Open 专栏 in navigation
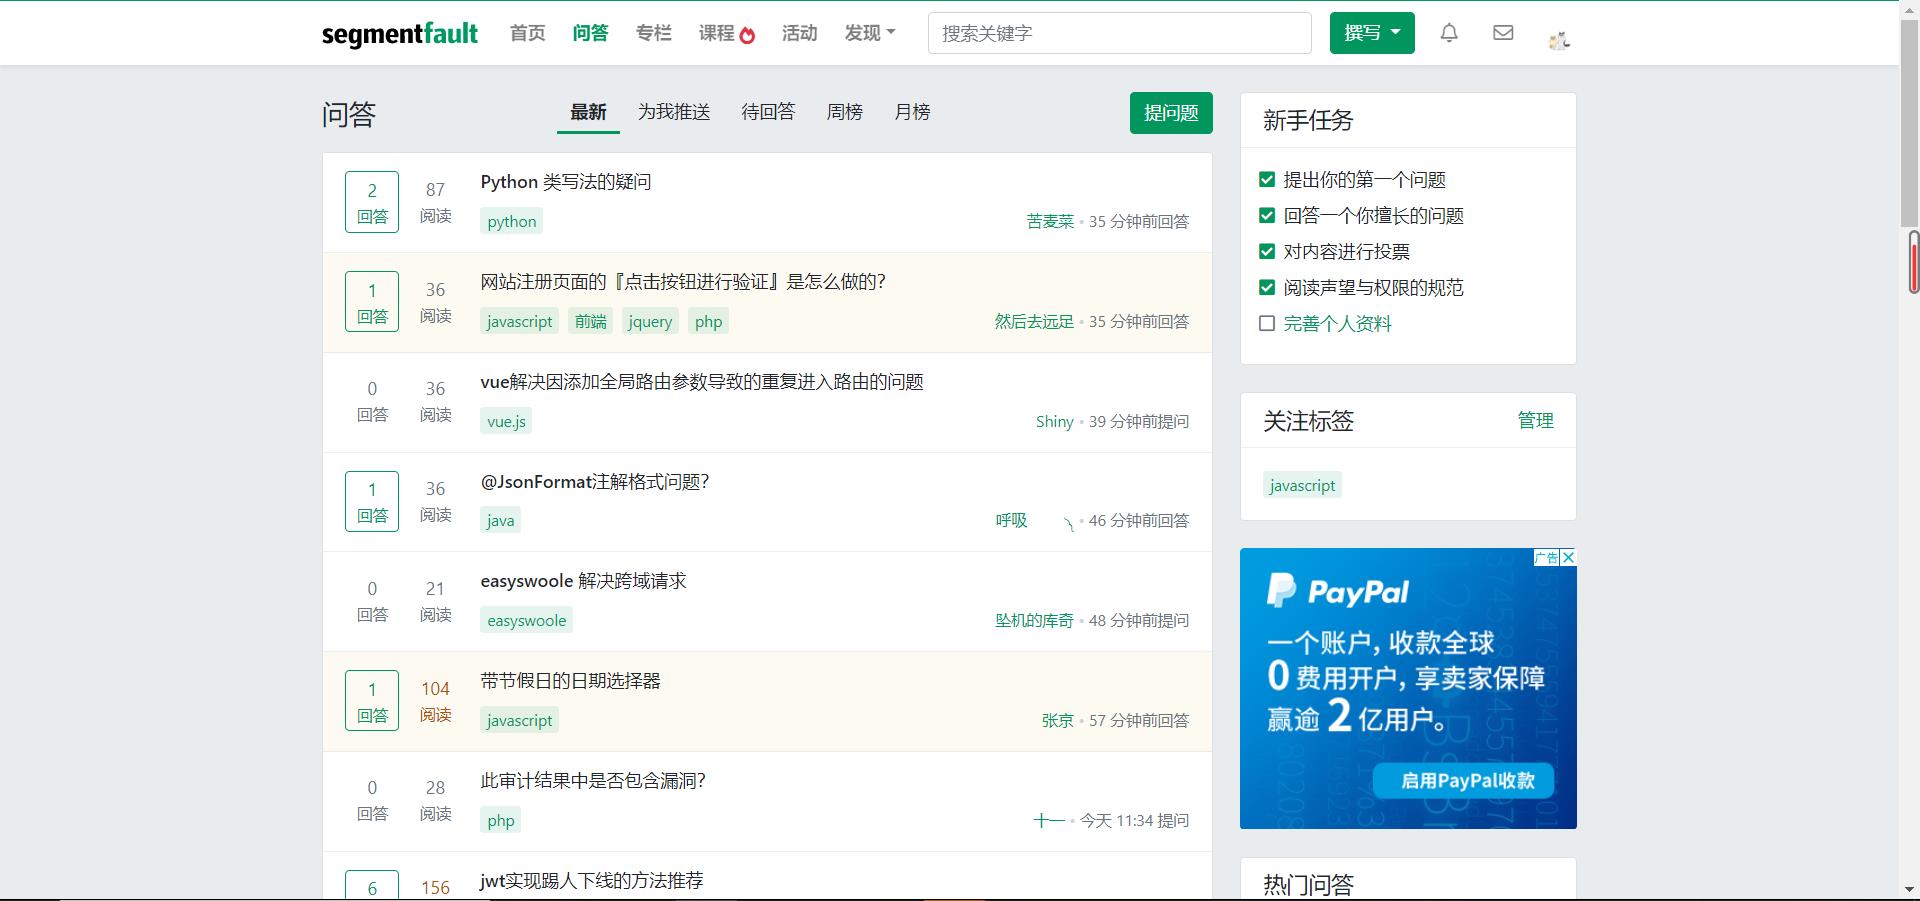The image size is (1920, 901). pyautogui.click(x=653, y=33)
